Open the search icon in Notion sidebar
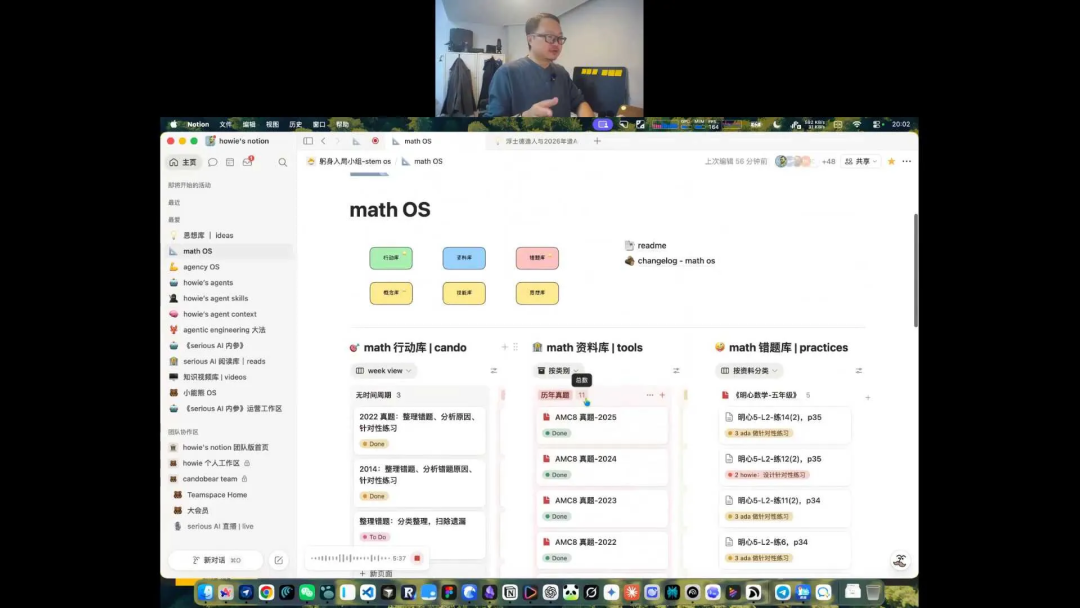 pyautogui.click(x=282, y=163)
